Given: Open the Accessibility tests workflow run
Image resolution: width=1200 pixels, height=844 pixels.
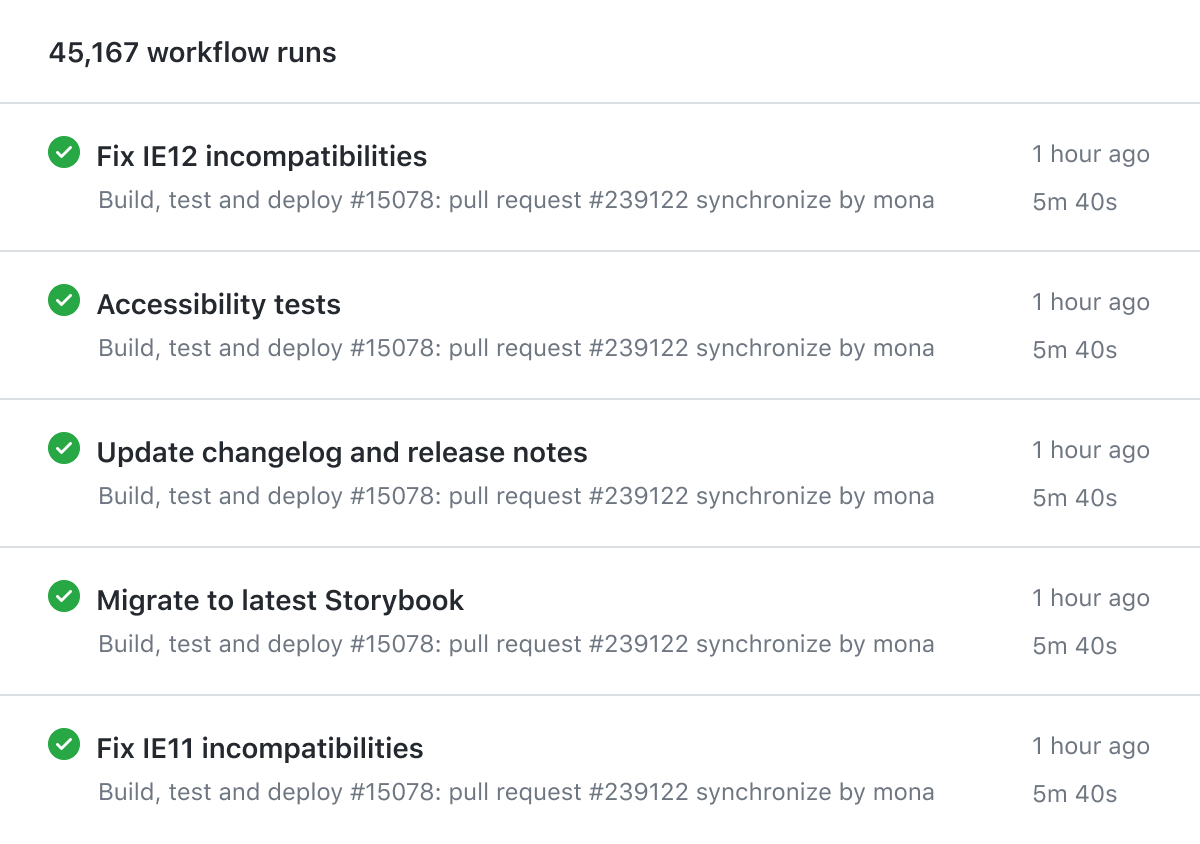Looking at the screenshot, I should point(218,305).
